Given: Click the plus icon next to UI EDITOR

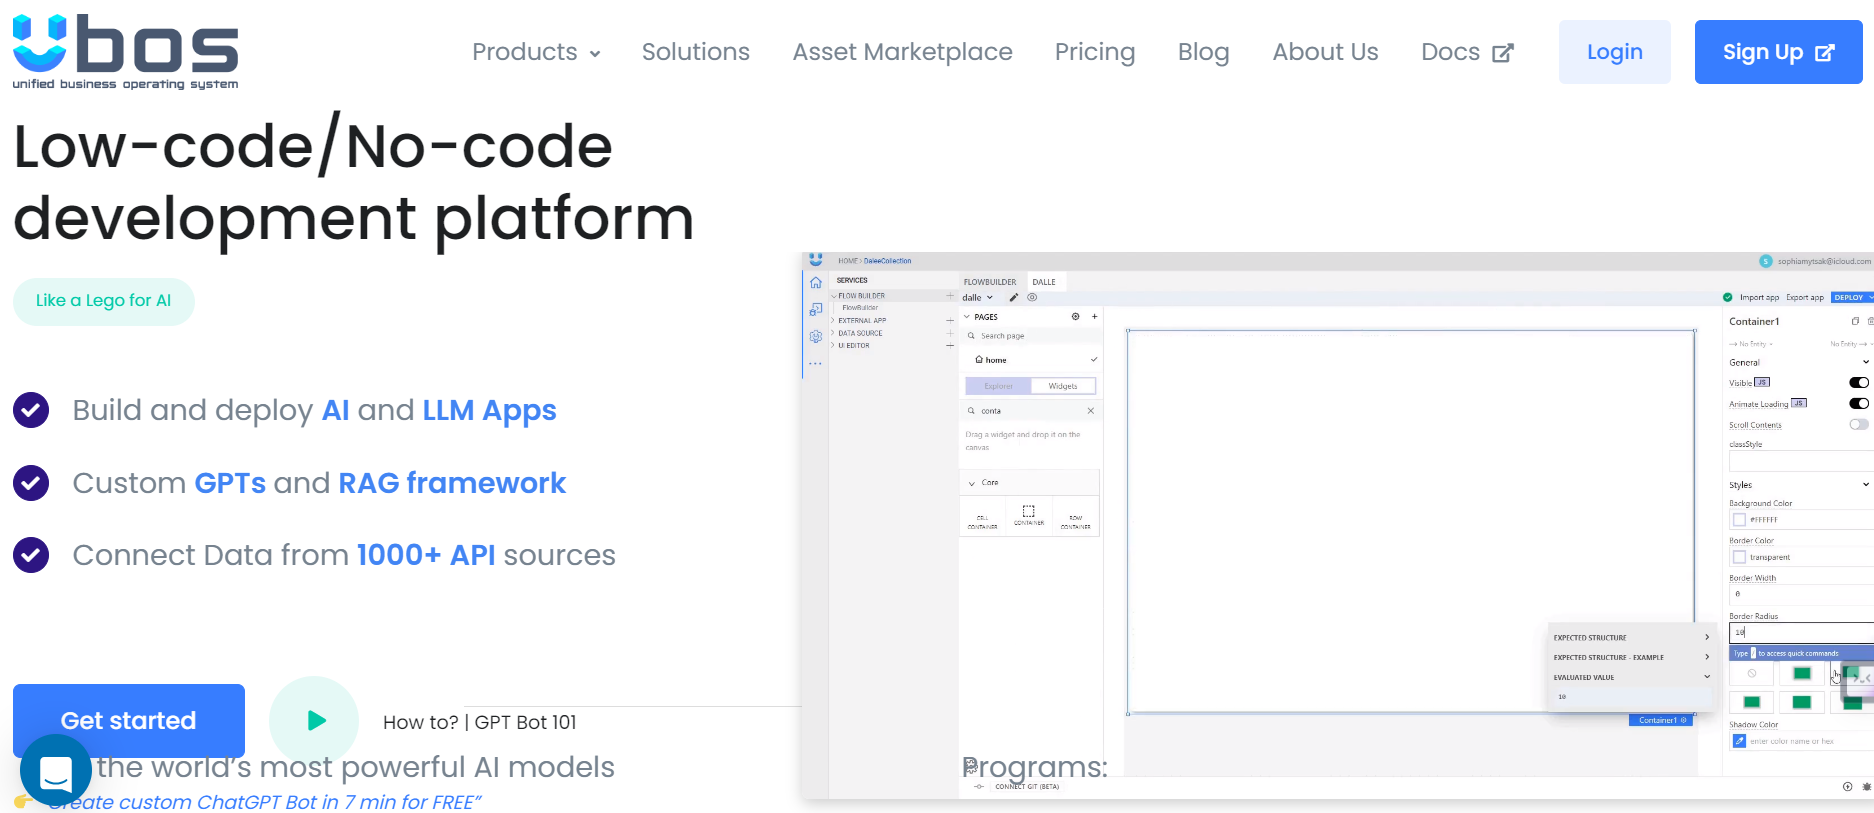Looking at the screenshot, I should click(950, 345).
